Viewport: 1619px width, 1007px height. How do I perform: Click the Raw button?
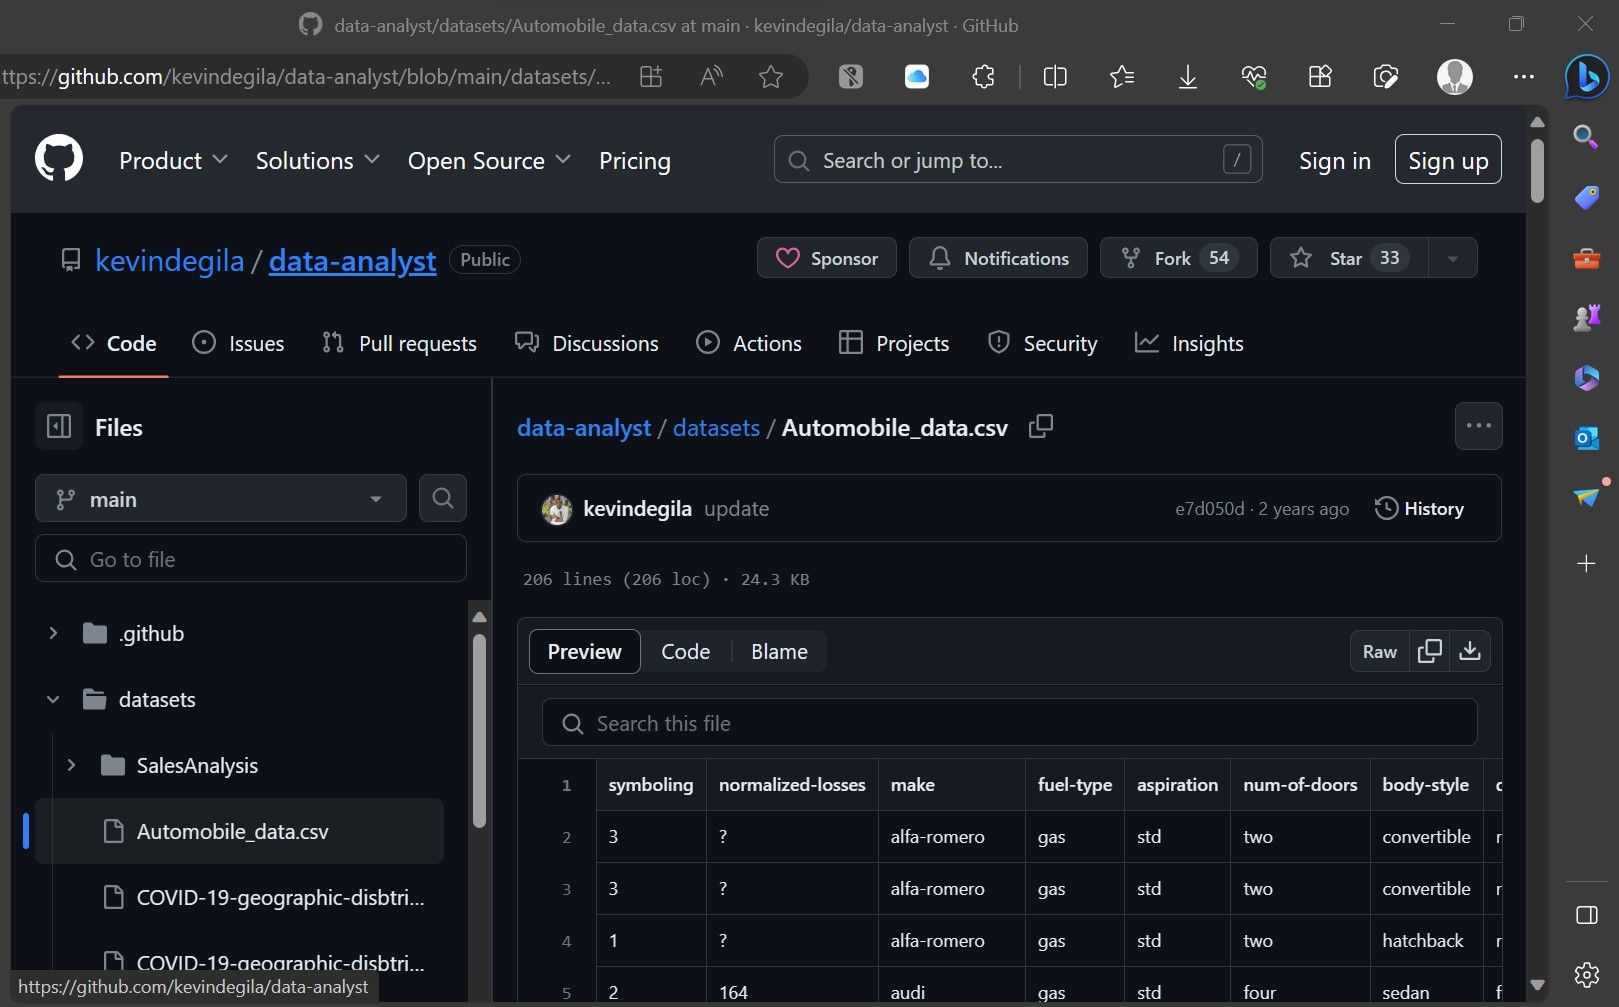1379,651
